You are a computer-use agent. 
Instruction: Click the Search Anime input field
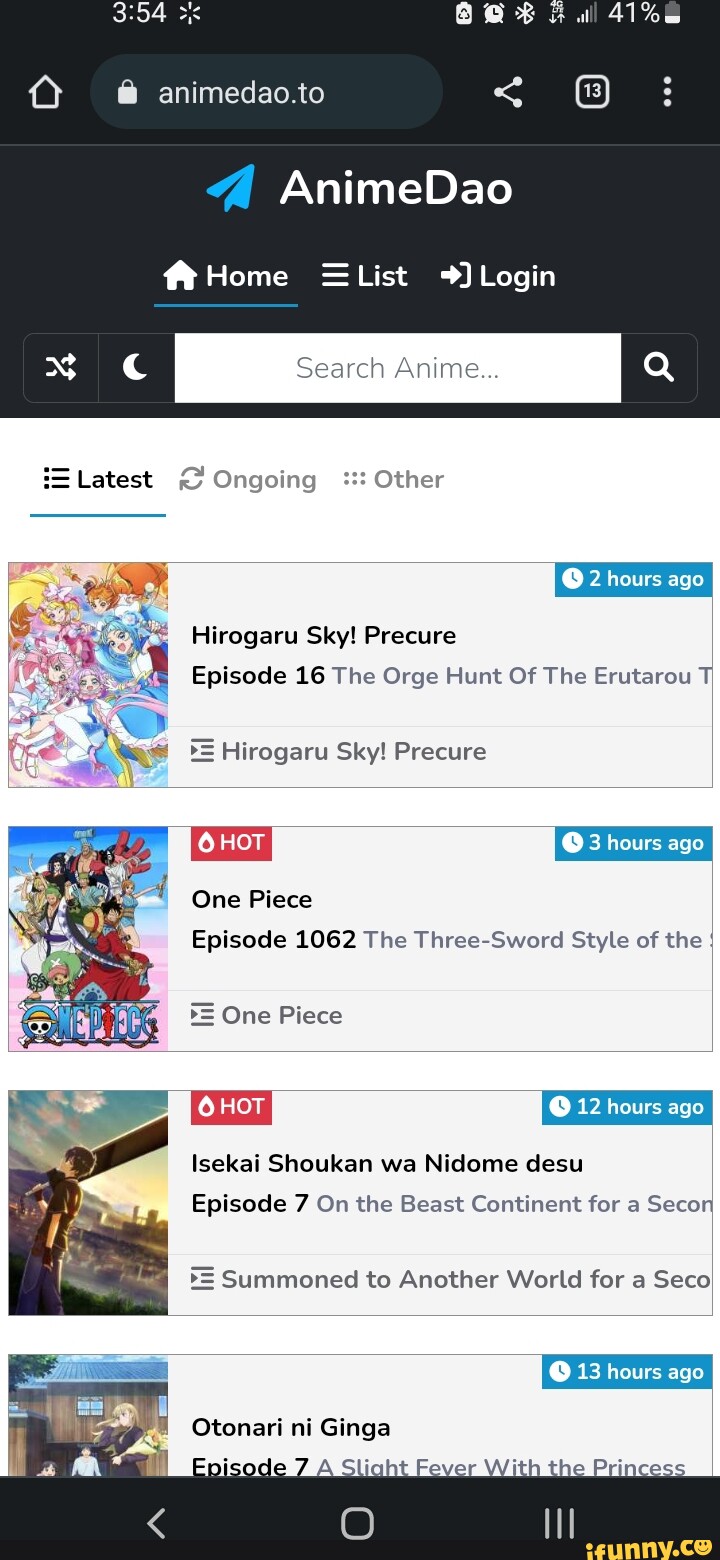[397, 368]
